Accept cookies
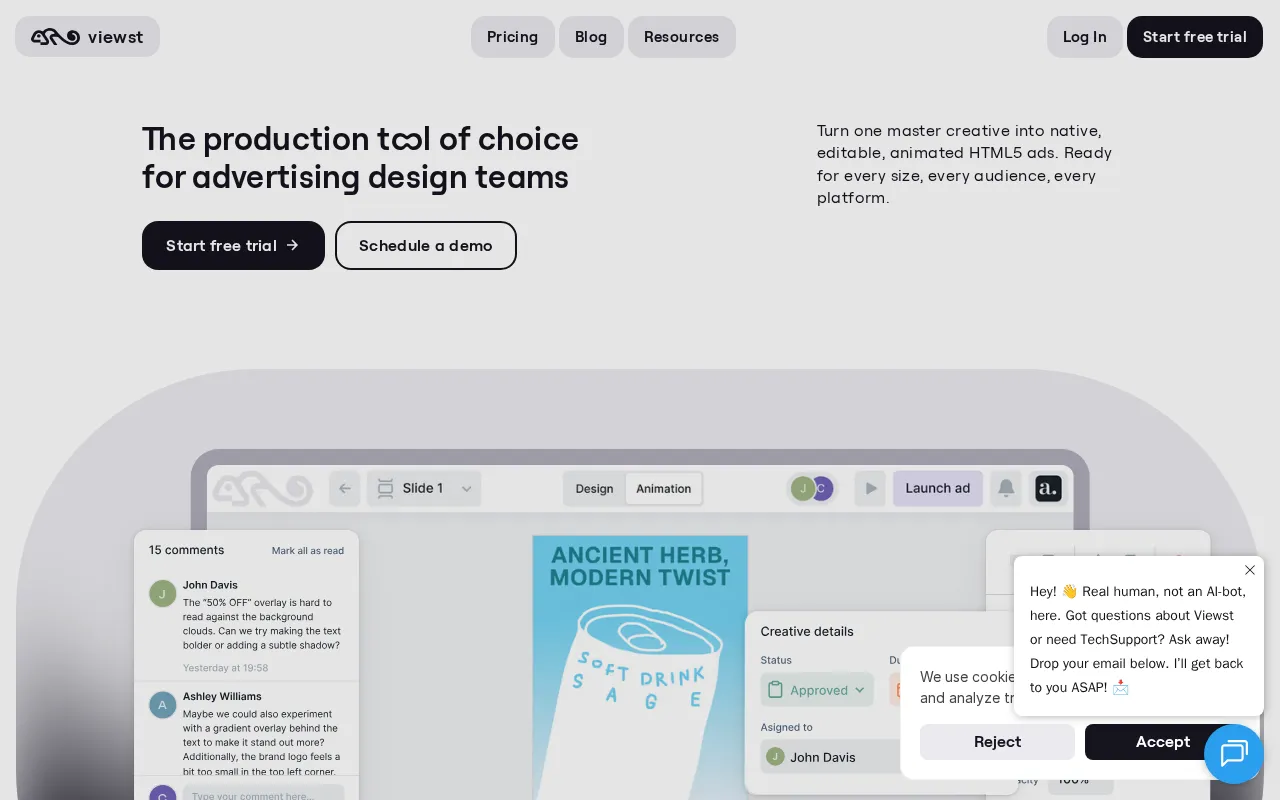 click(x=1162, y=742)
